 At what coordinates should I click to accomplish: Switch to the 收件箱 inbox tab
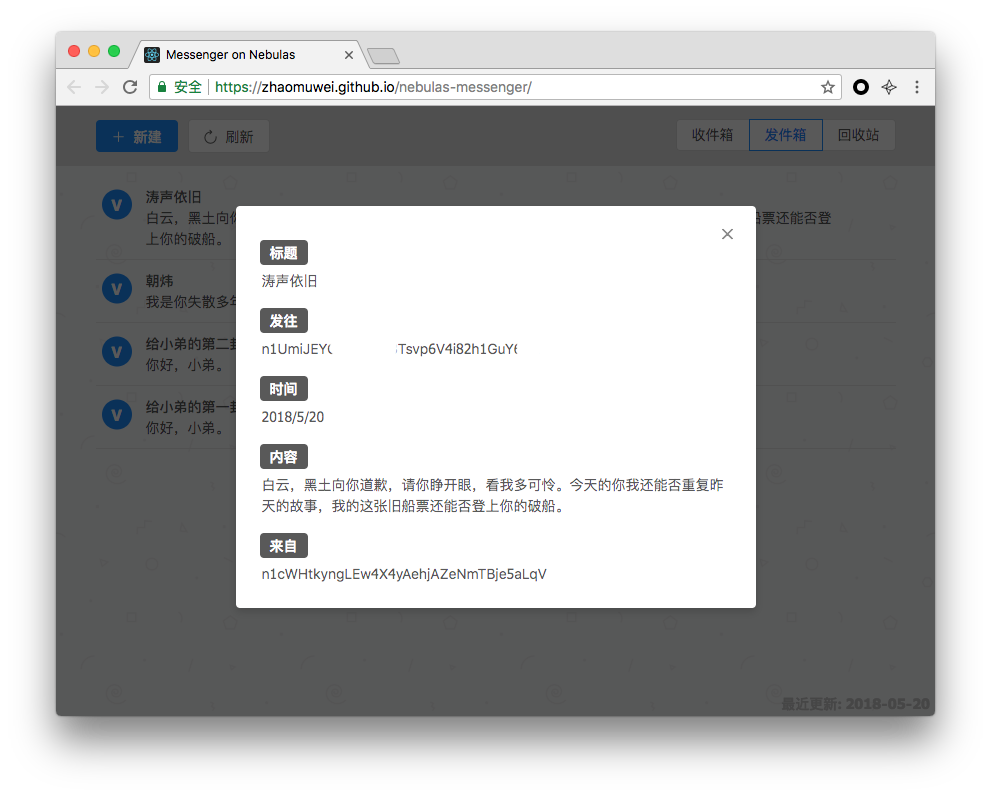pyautogui.click(x=712, y=135)
